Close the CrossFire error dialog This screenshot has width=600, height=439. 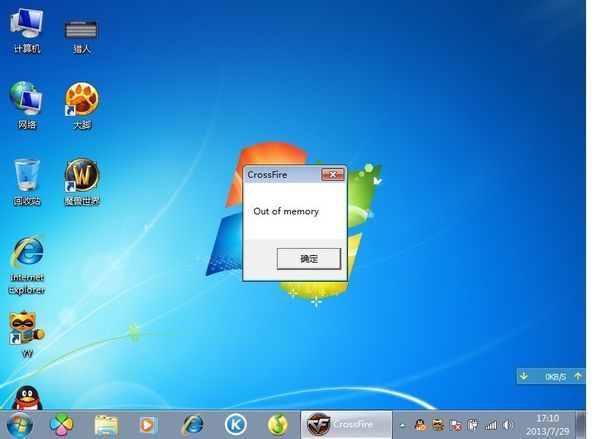pos(333,175)
